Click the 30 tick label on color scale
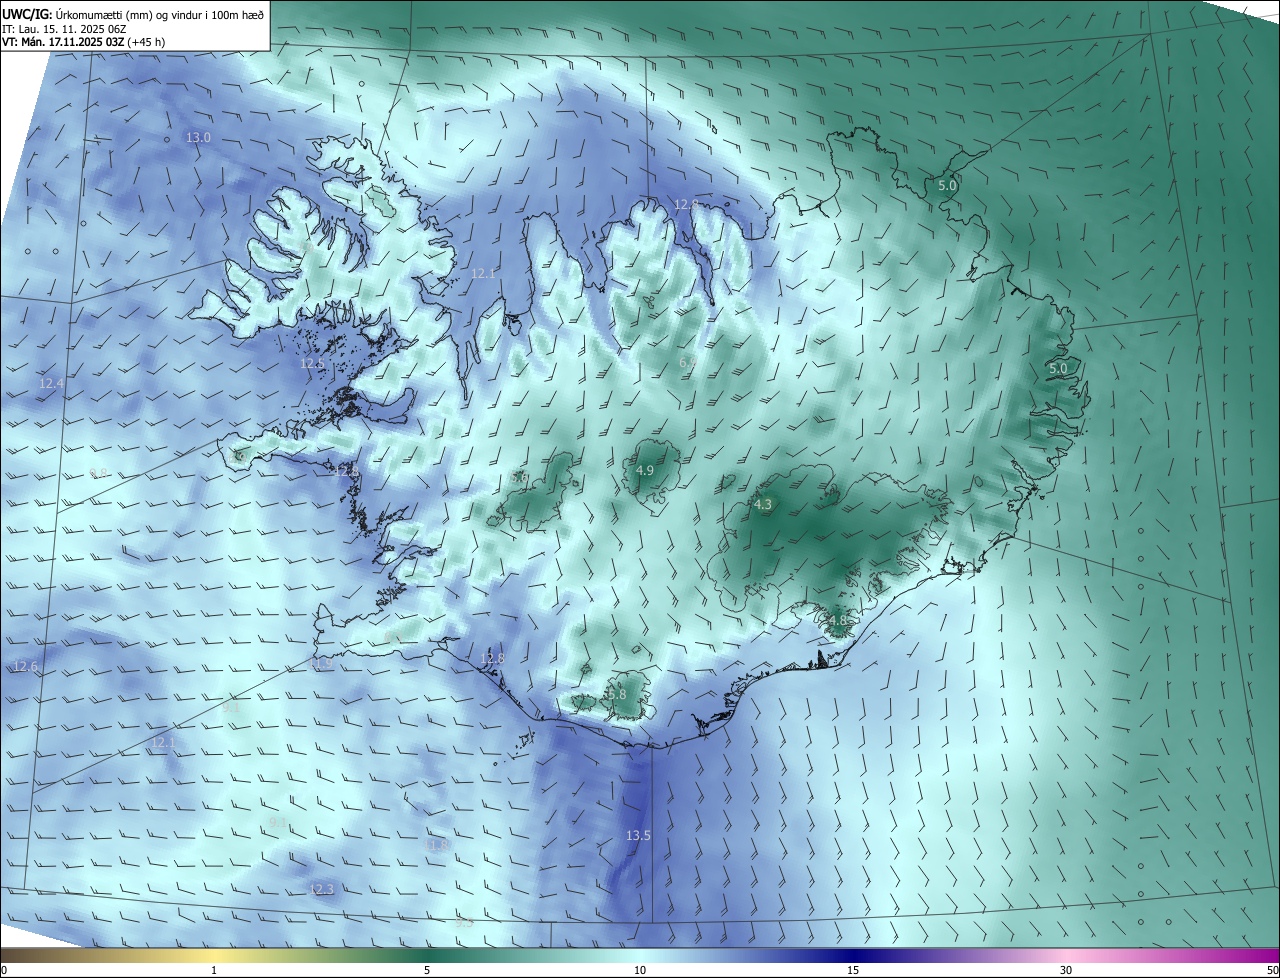The height and width of the screenshot is (978, 1280). (x=1066, y=970)
